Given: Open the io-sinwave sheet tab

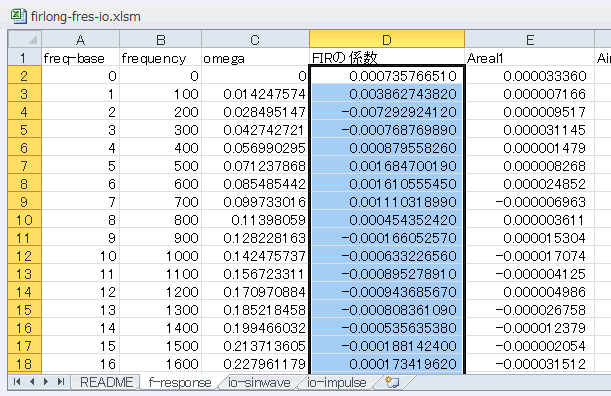Looking at the screenshot, I should (259, 382).
